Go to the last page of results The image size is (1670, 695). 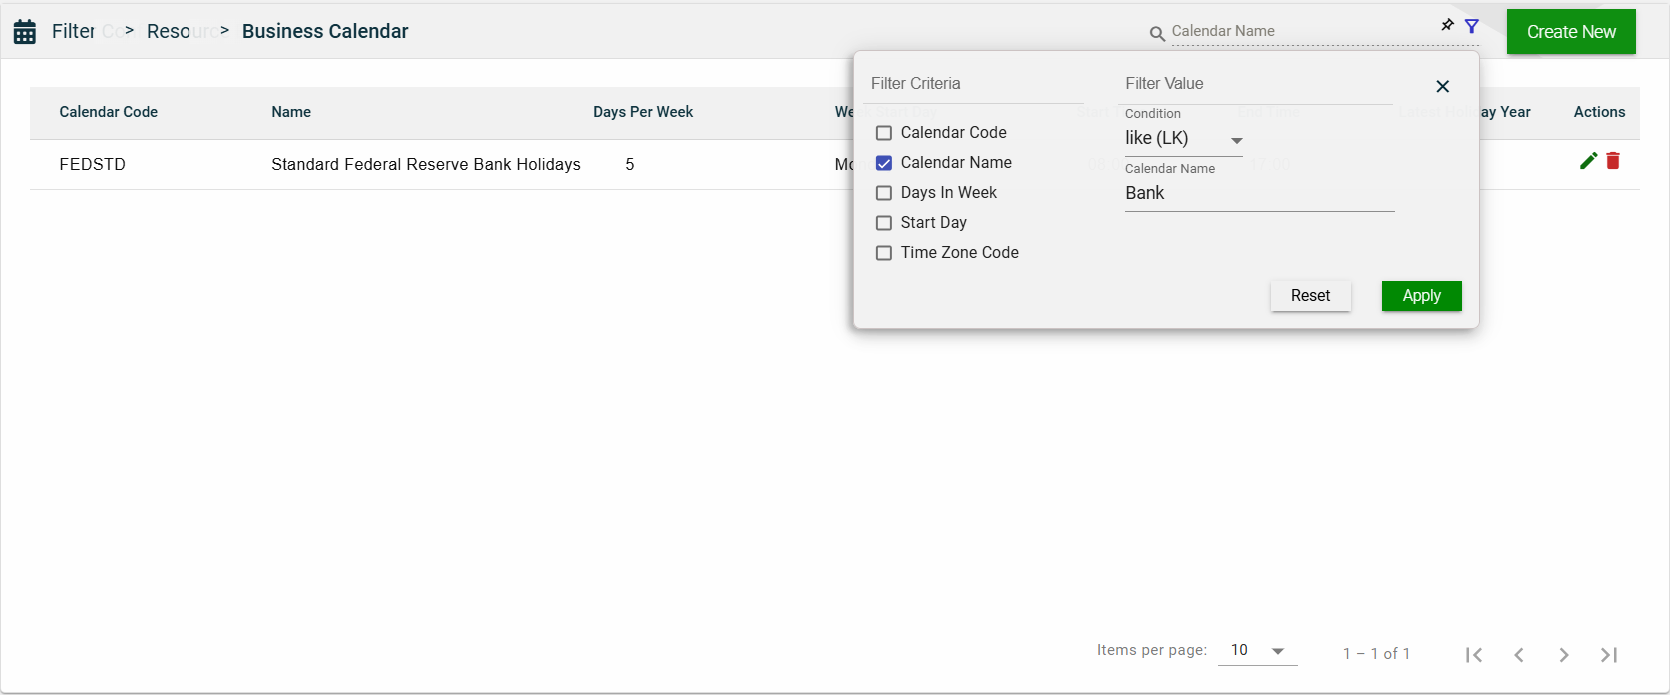coord(1608,655)
